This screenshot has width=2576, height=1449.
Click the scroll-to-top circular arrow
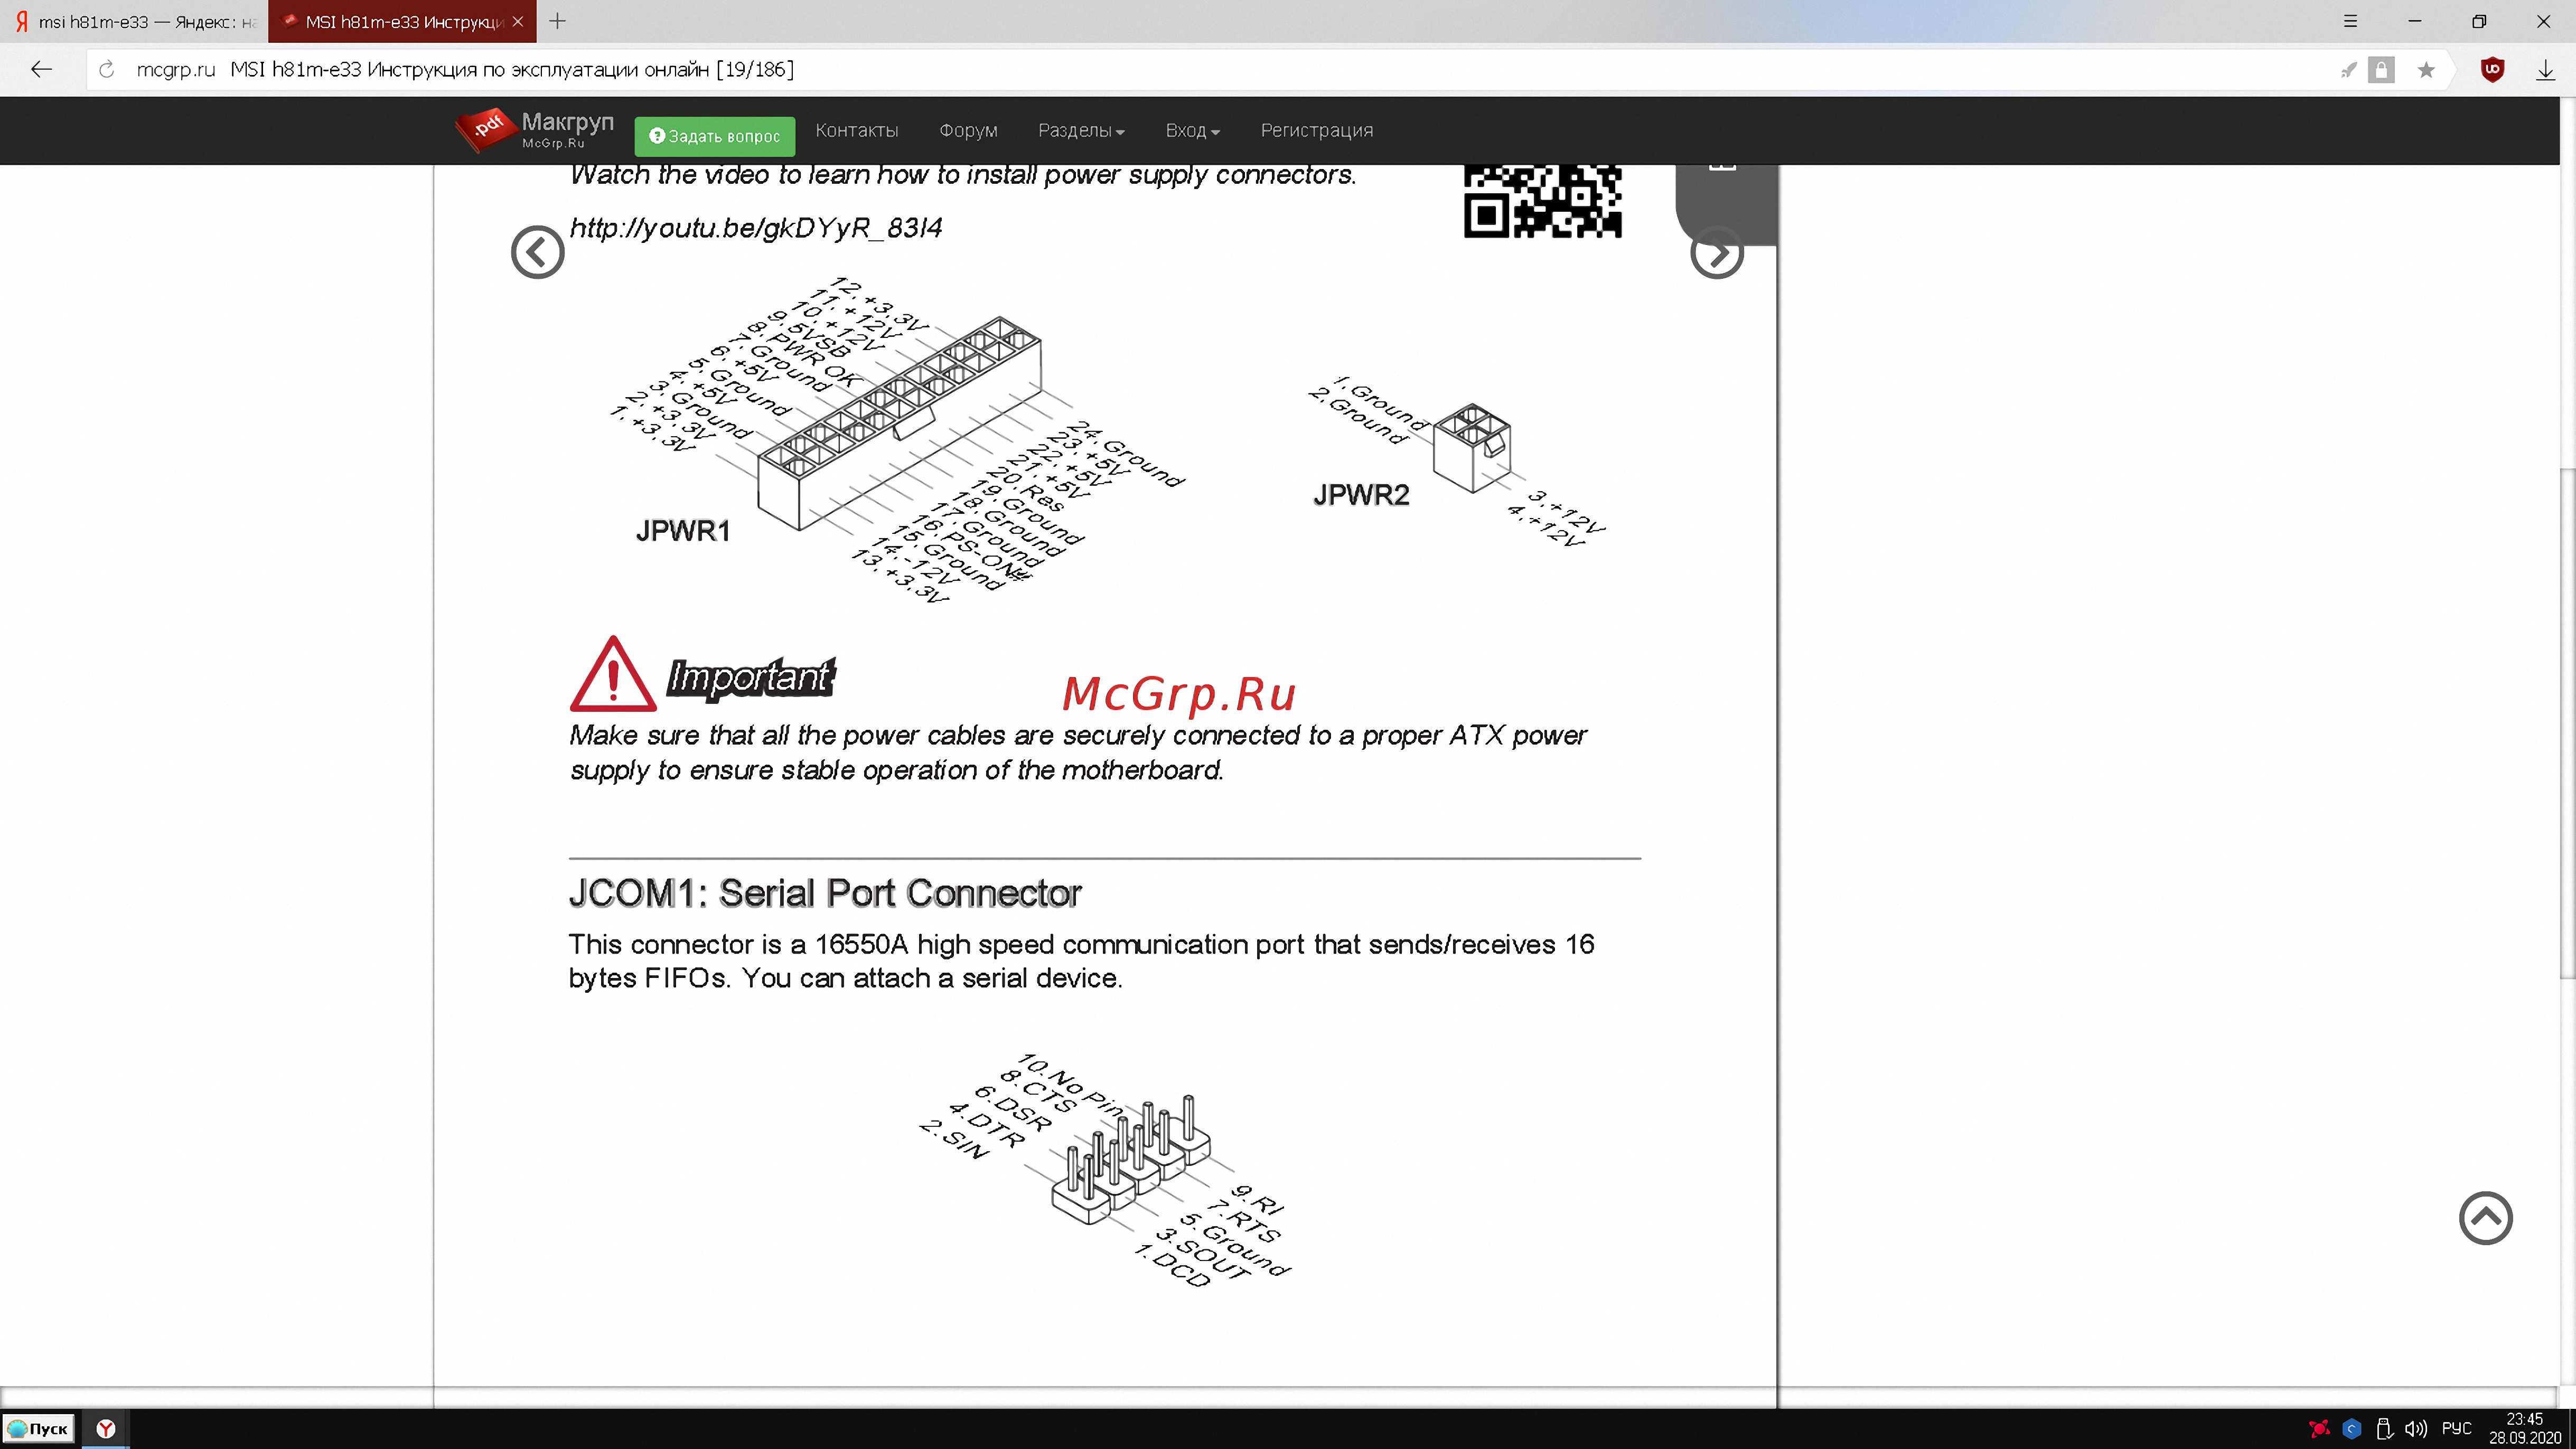(x=2486, y=1218)
